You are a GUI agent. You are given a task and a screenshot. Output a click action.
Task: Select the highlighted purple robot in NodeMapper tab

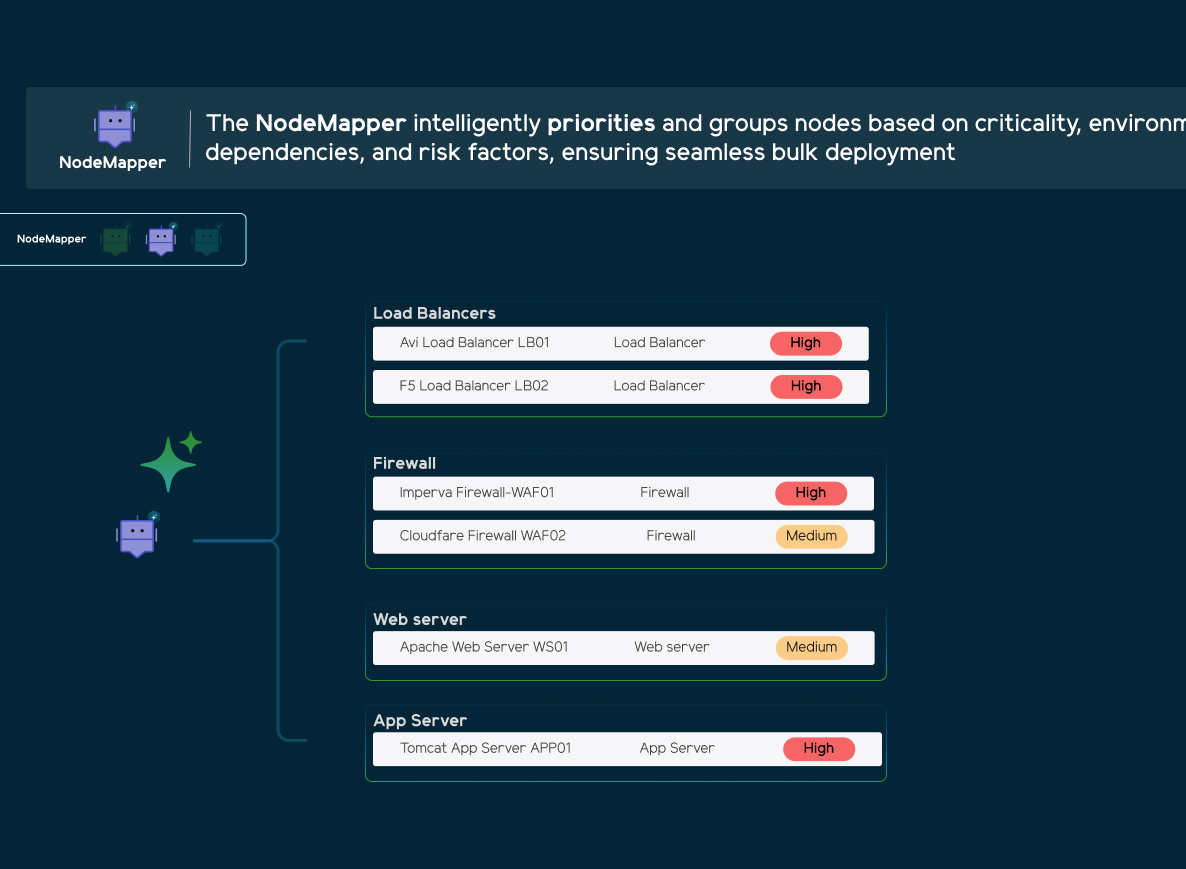[161, 240]
